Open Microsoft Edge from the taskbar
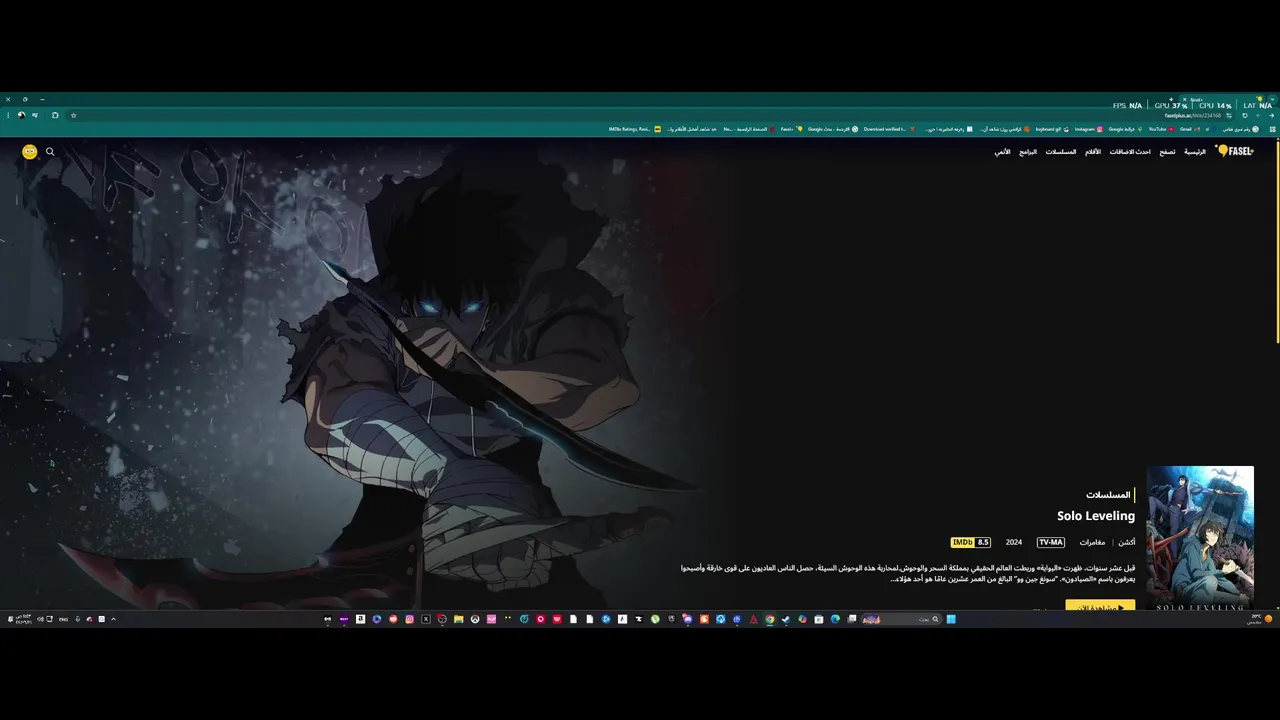Screen dimensions: 1280x720 (x=835, y=619)
